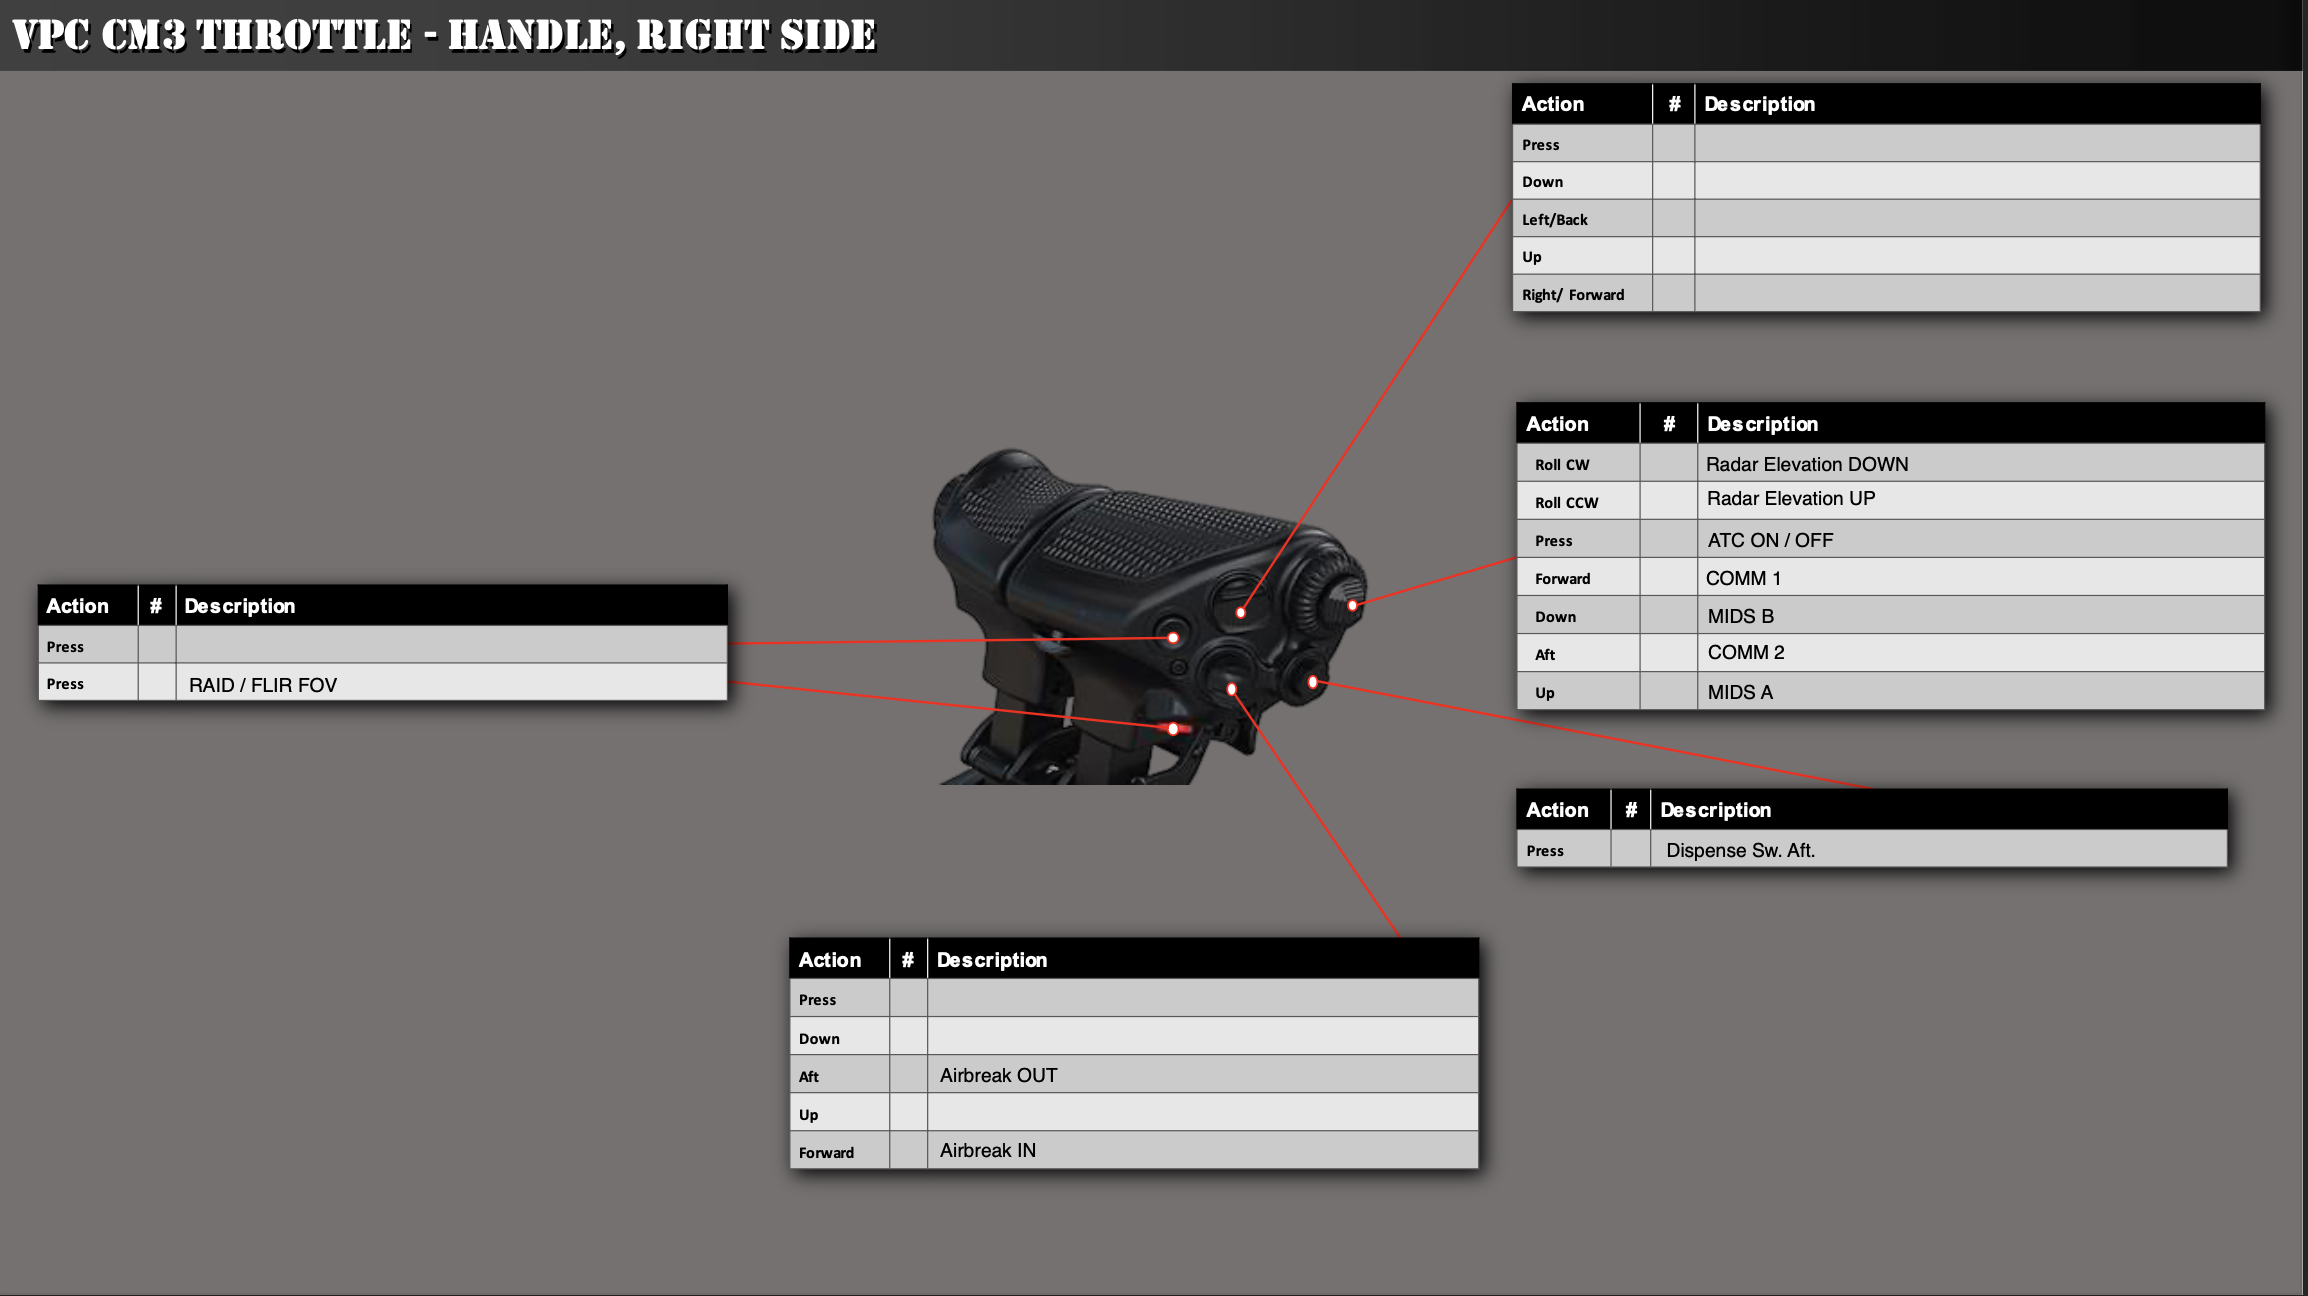Screen dimensions: 2308x1296
Task: Select the Airbreak OUT description cell
Action: [998, 1075]
